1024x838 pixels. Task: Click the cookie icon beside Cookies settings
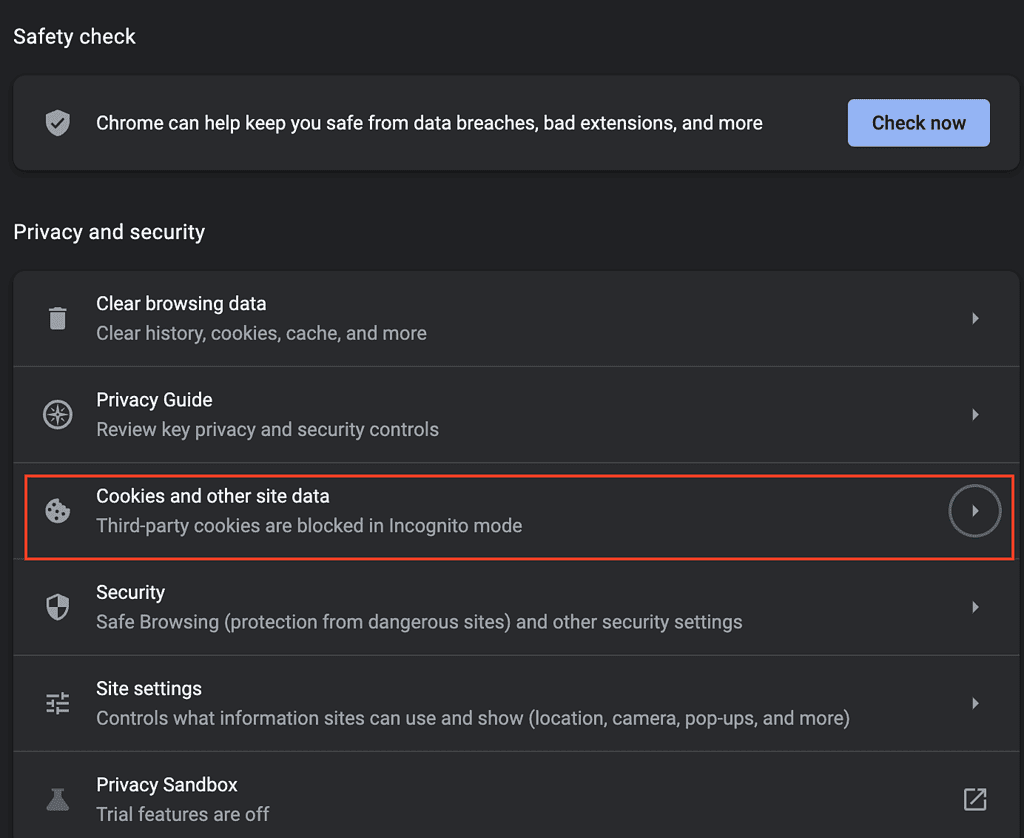[x=57, y=510]
